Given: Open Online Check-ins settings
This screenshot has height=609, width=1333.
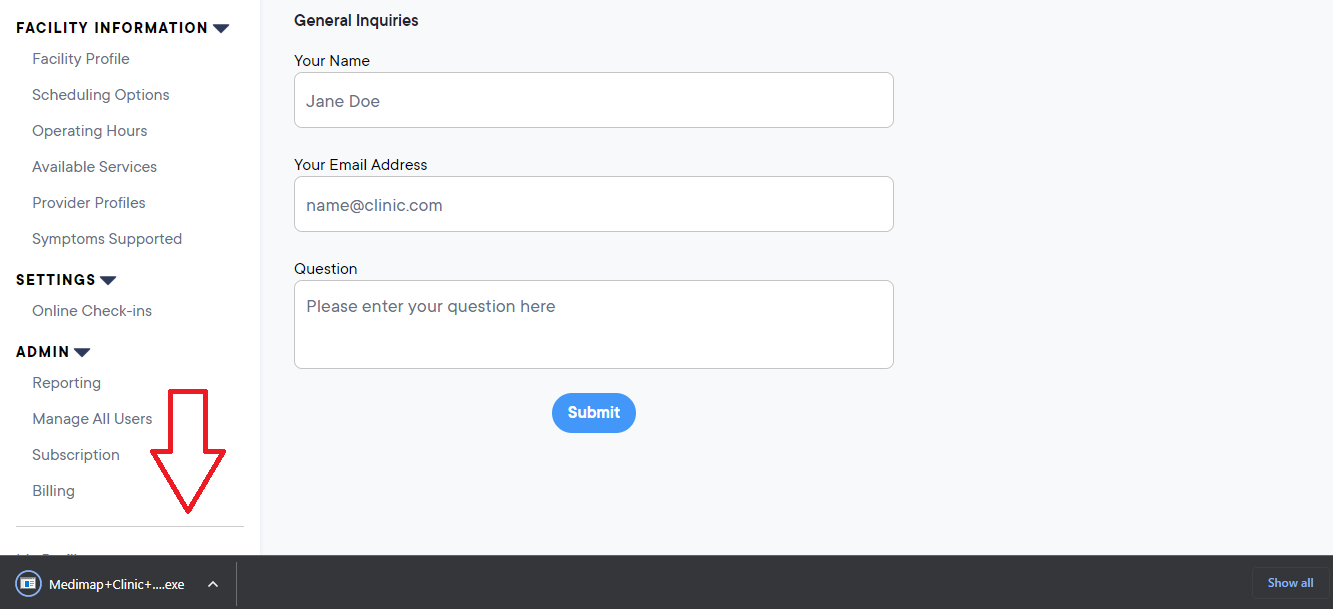Looking at the screenshot, I should point(92,311).
